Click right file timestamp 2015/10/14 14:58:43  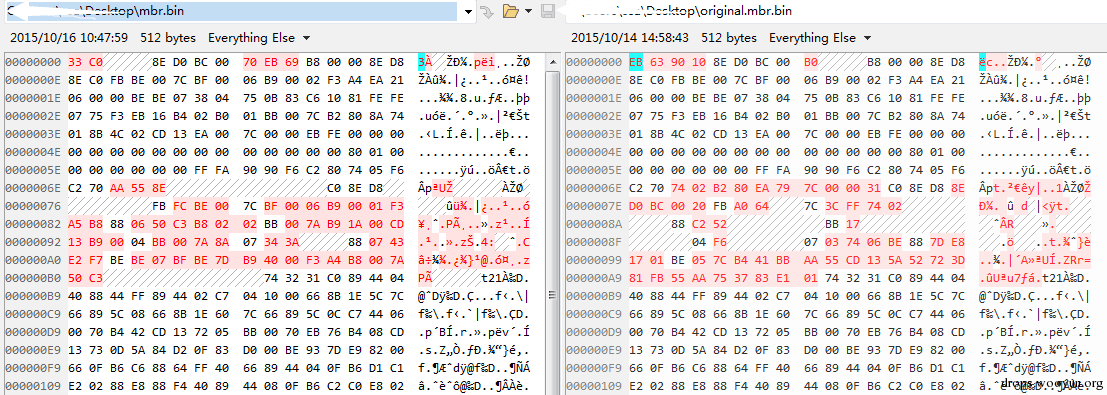tap(630, 37)
